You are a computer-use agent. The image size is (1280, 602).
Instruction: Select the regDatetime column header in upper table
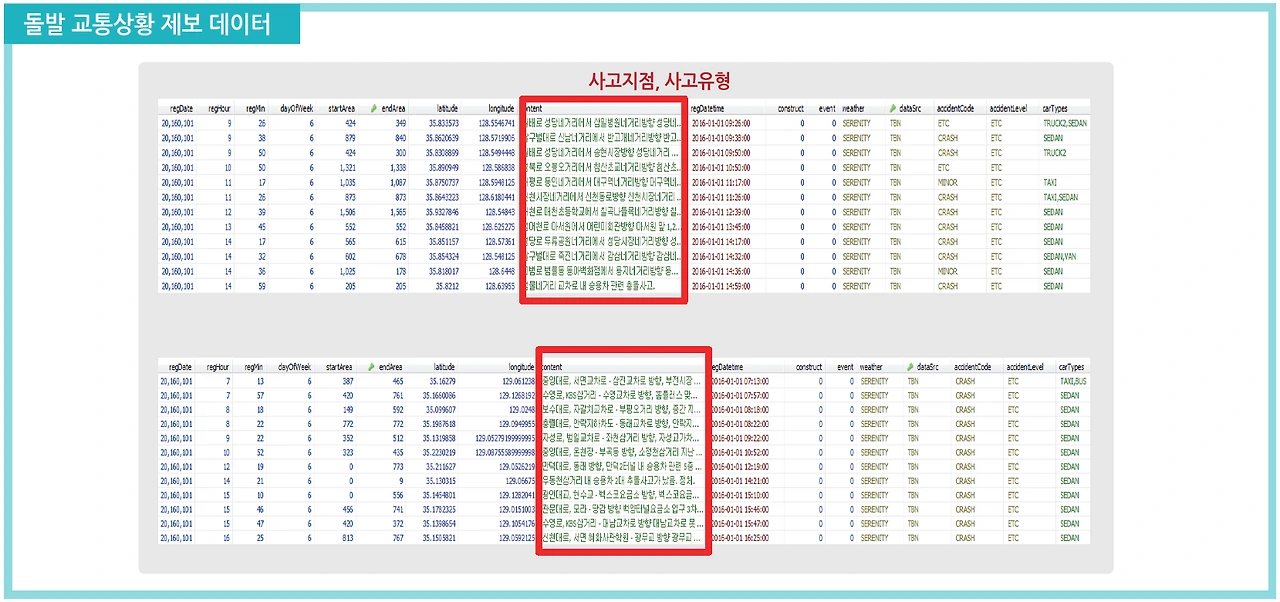(708, 108)
